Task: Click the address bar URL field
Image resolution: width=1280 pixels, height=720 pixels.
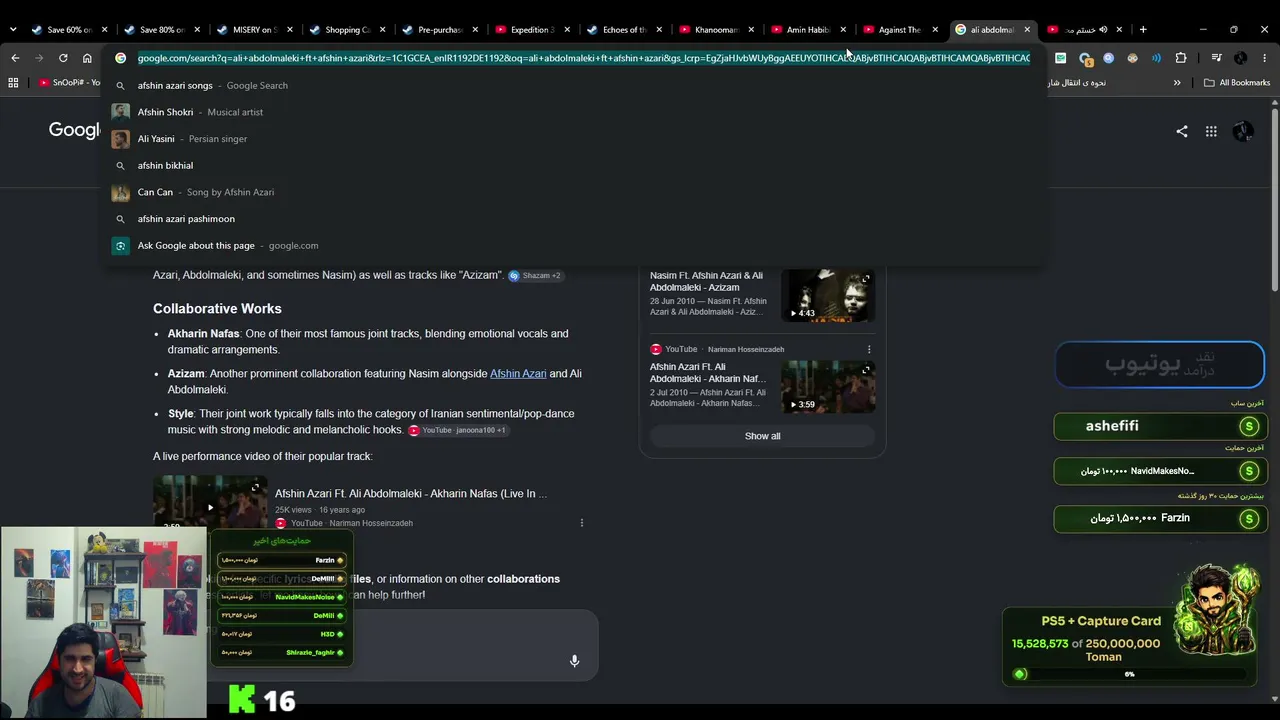Action: click(584, 58)
